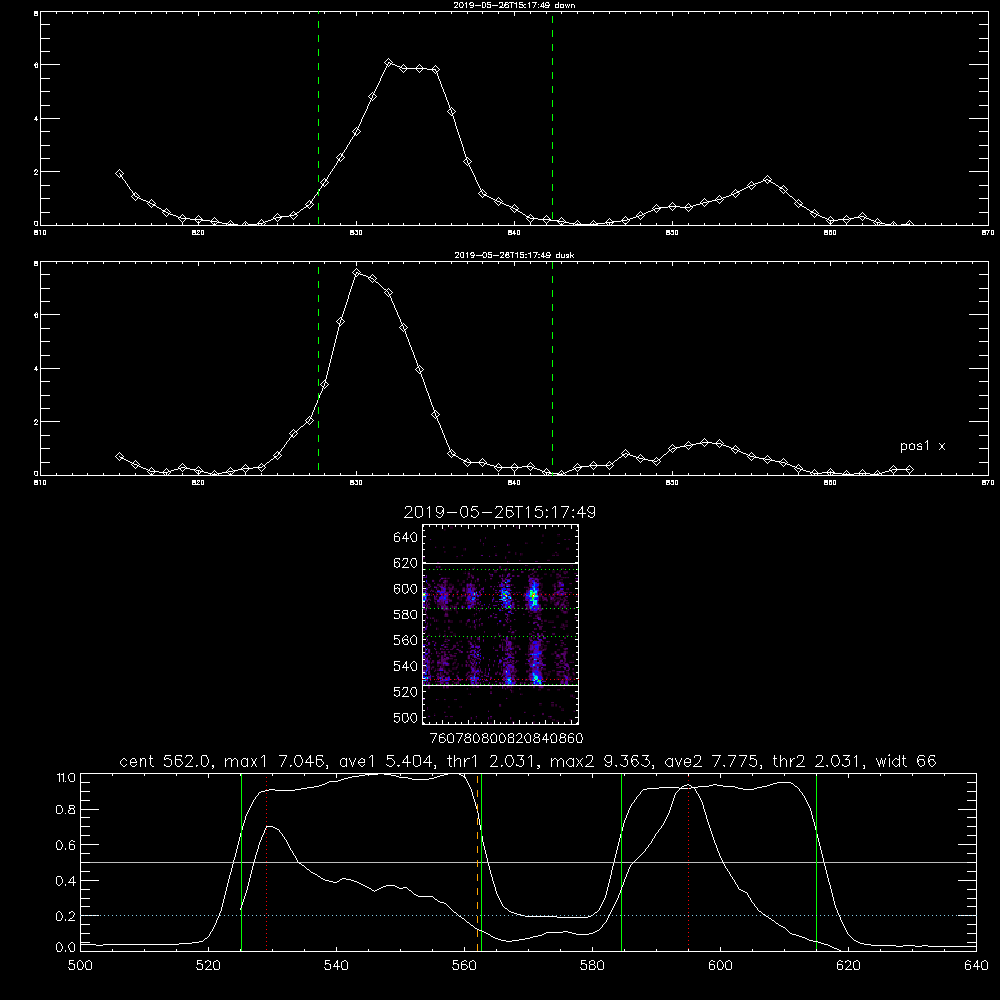Select the "540" x-axis label of bottom plot
Screen dimensions: 1000x1000
pyautogui.click(x=336, y=966)
